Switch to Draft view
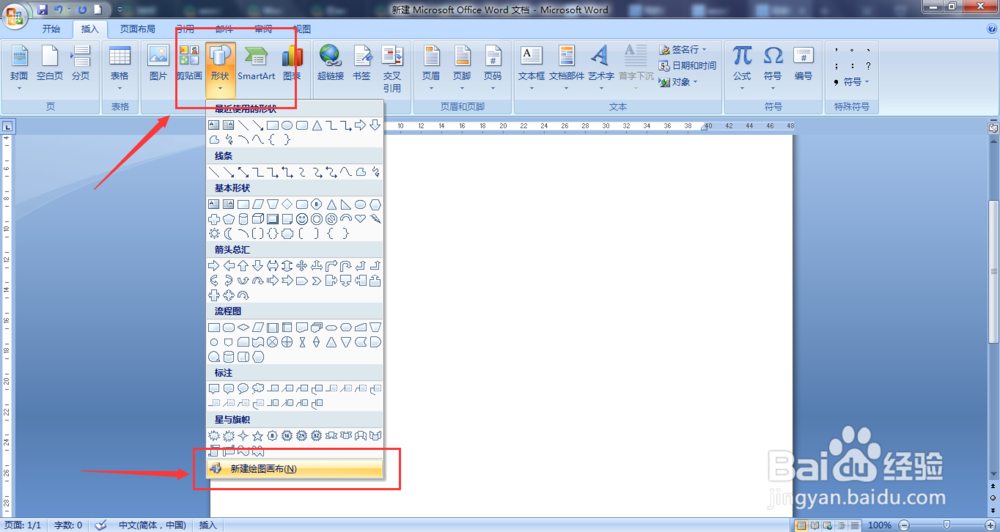This screenshot has width=1000, height=532. 855,525
